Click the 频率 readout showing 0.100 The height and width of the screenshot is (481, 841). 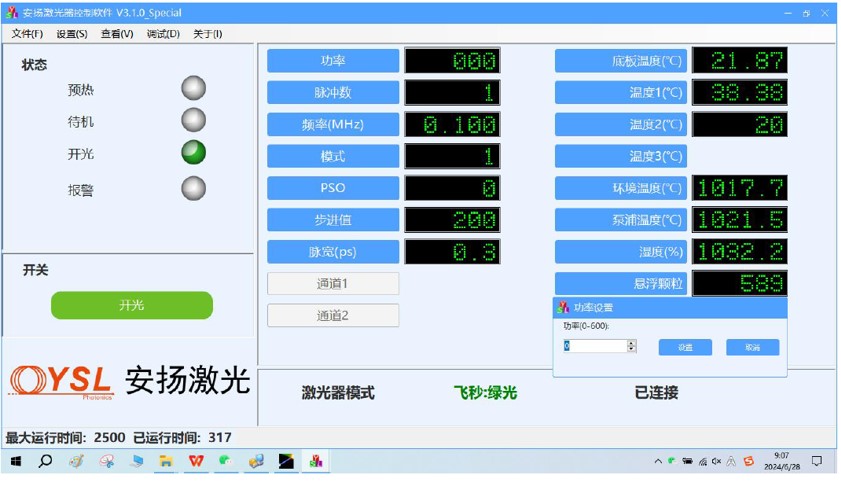pyautogui.click(x=452, y=124)
